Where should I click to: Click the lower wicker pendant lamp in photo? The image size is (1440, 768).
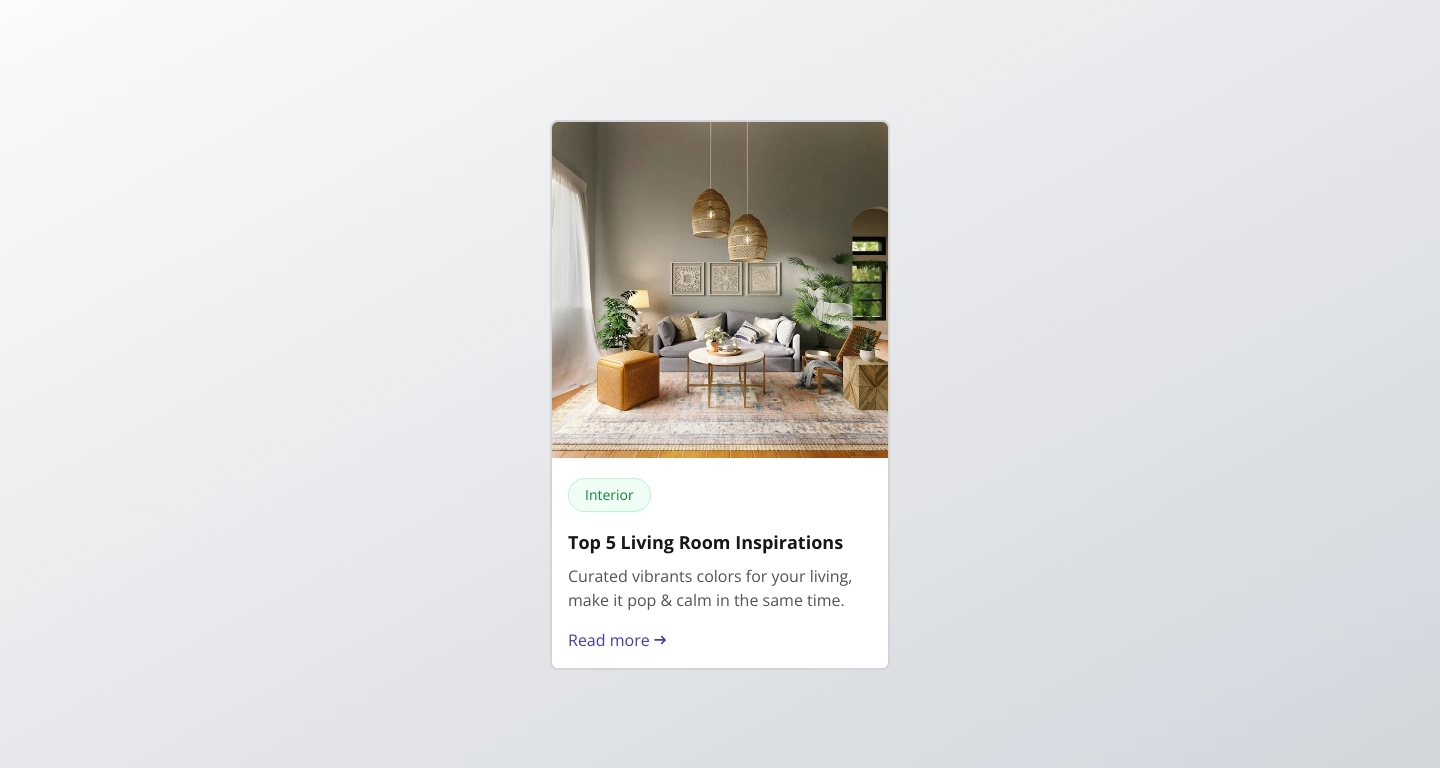747,238
